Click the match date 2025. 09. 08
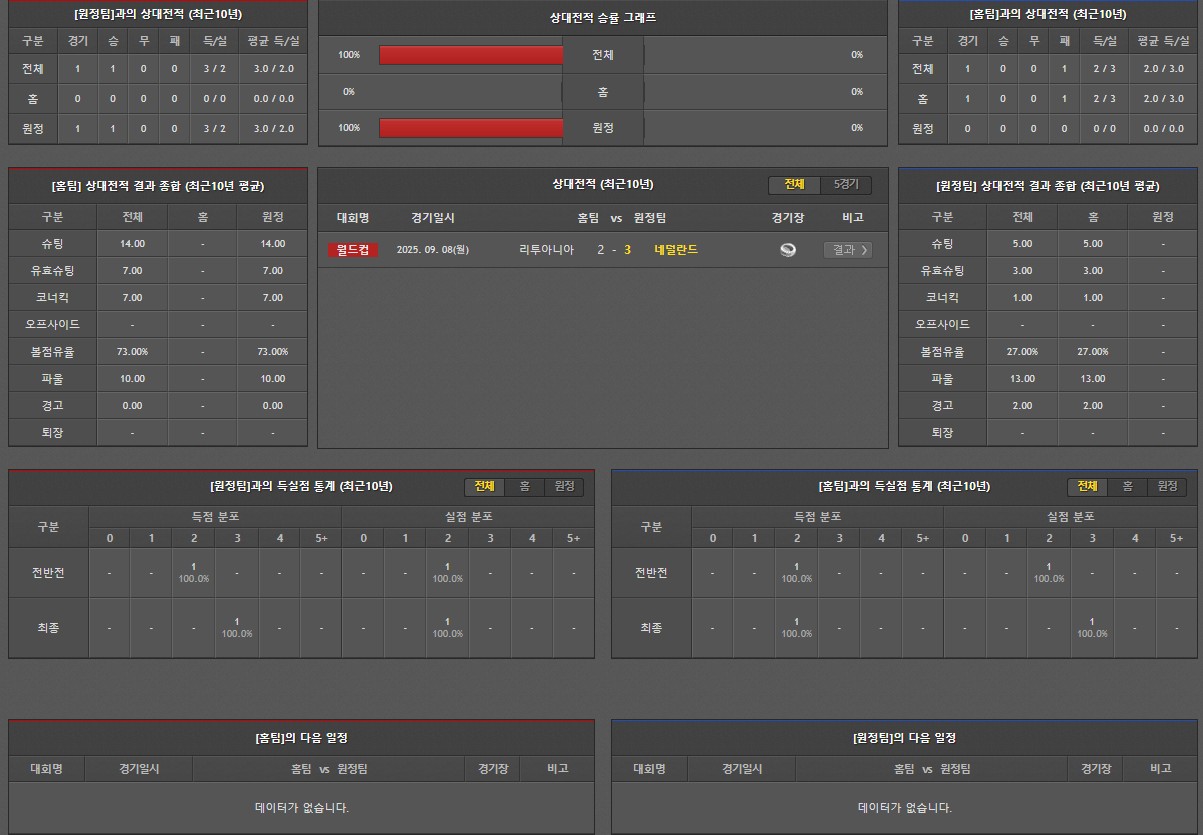1203x835 pixels. click(x=432, y=250)
